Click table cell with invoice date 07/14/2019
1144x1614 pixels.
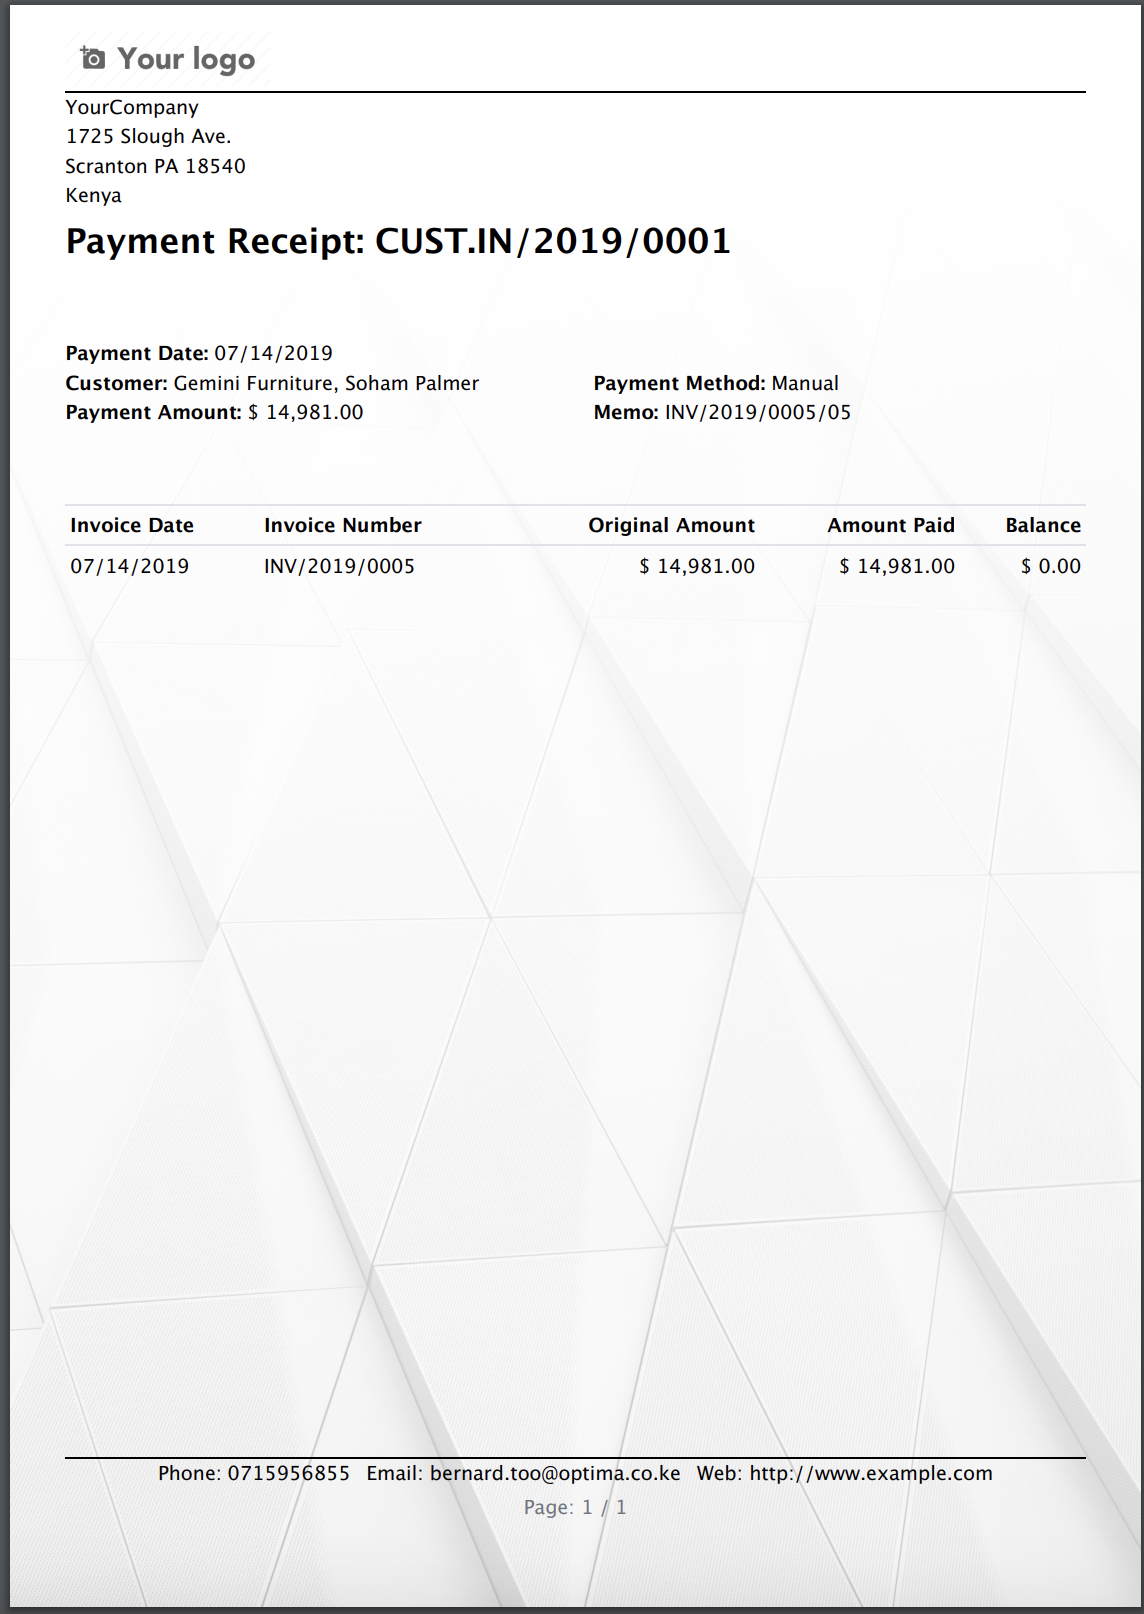pos(130,566)
